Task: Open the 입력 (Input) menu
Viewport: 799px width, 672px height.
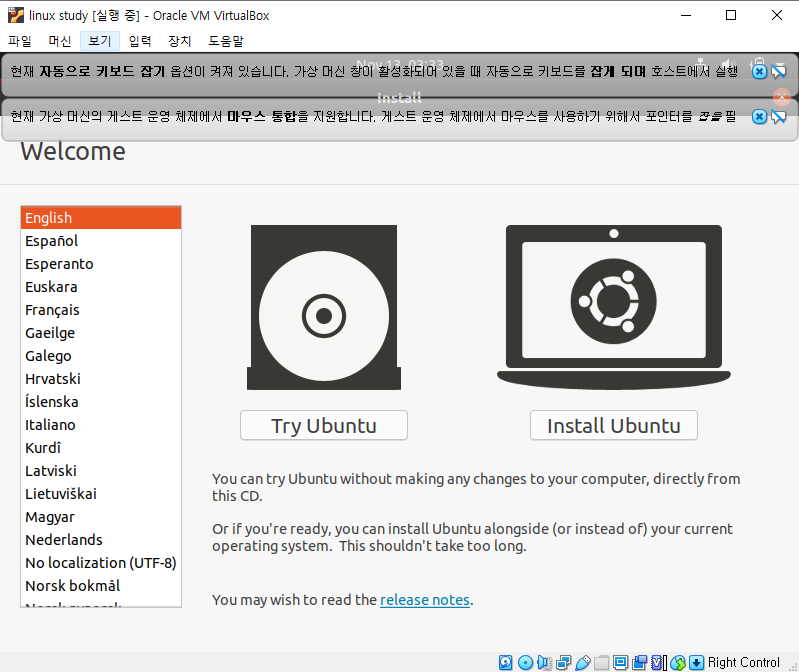Action: pyautogui.click(x=140, y=41)
